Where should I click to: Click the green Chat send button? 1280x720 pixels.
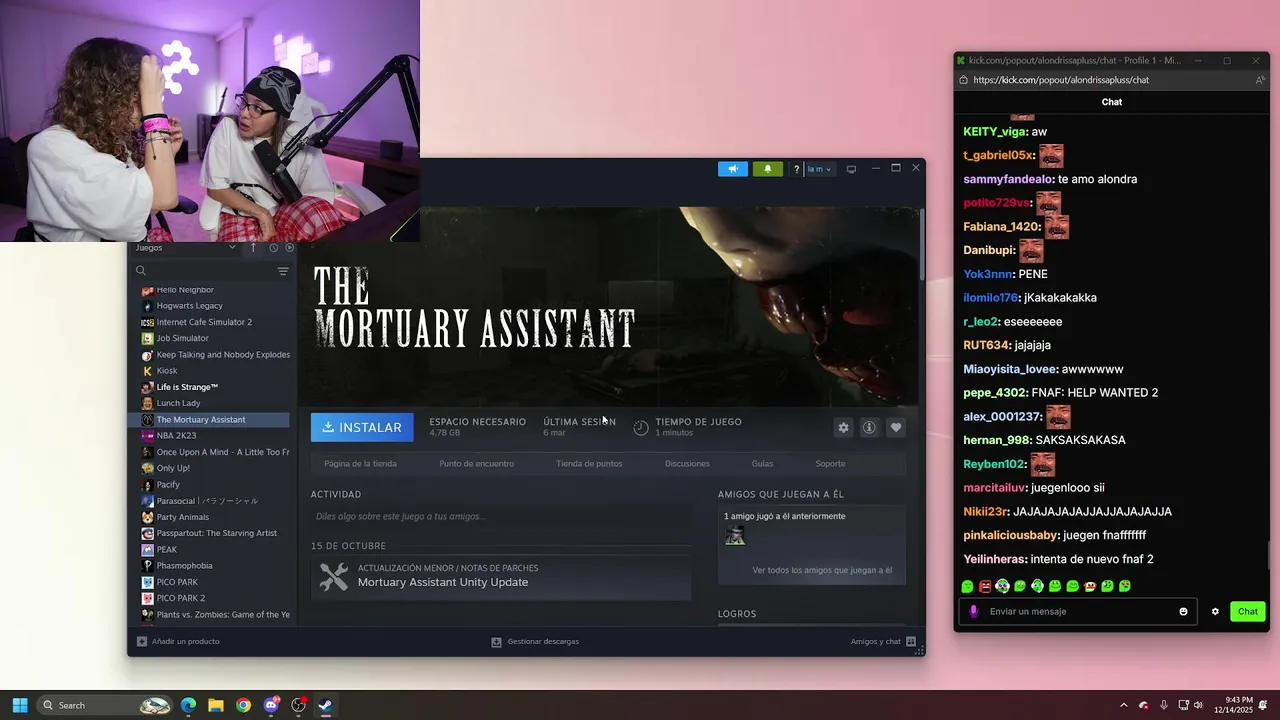tap(1248, 611)
